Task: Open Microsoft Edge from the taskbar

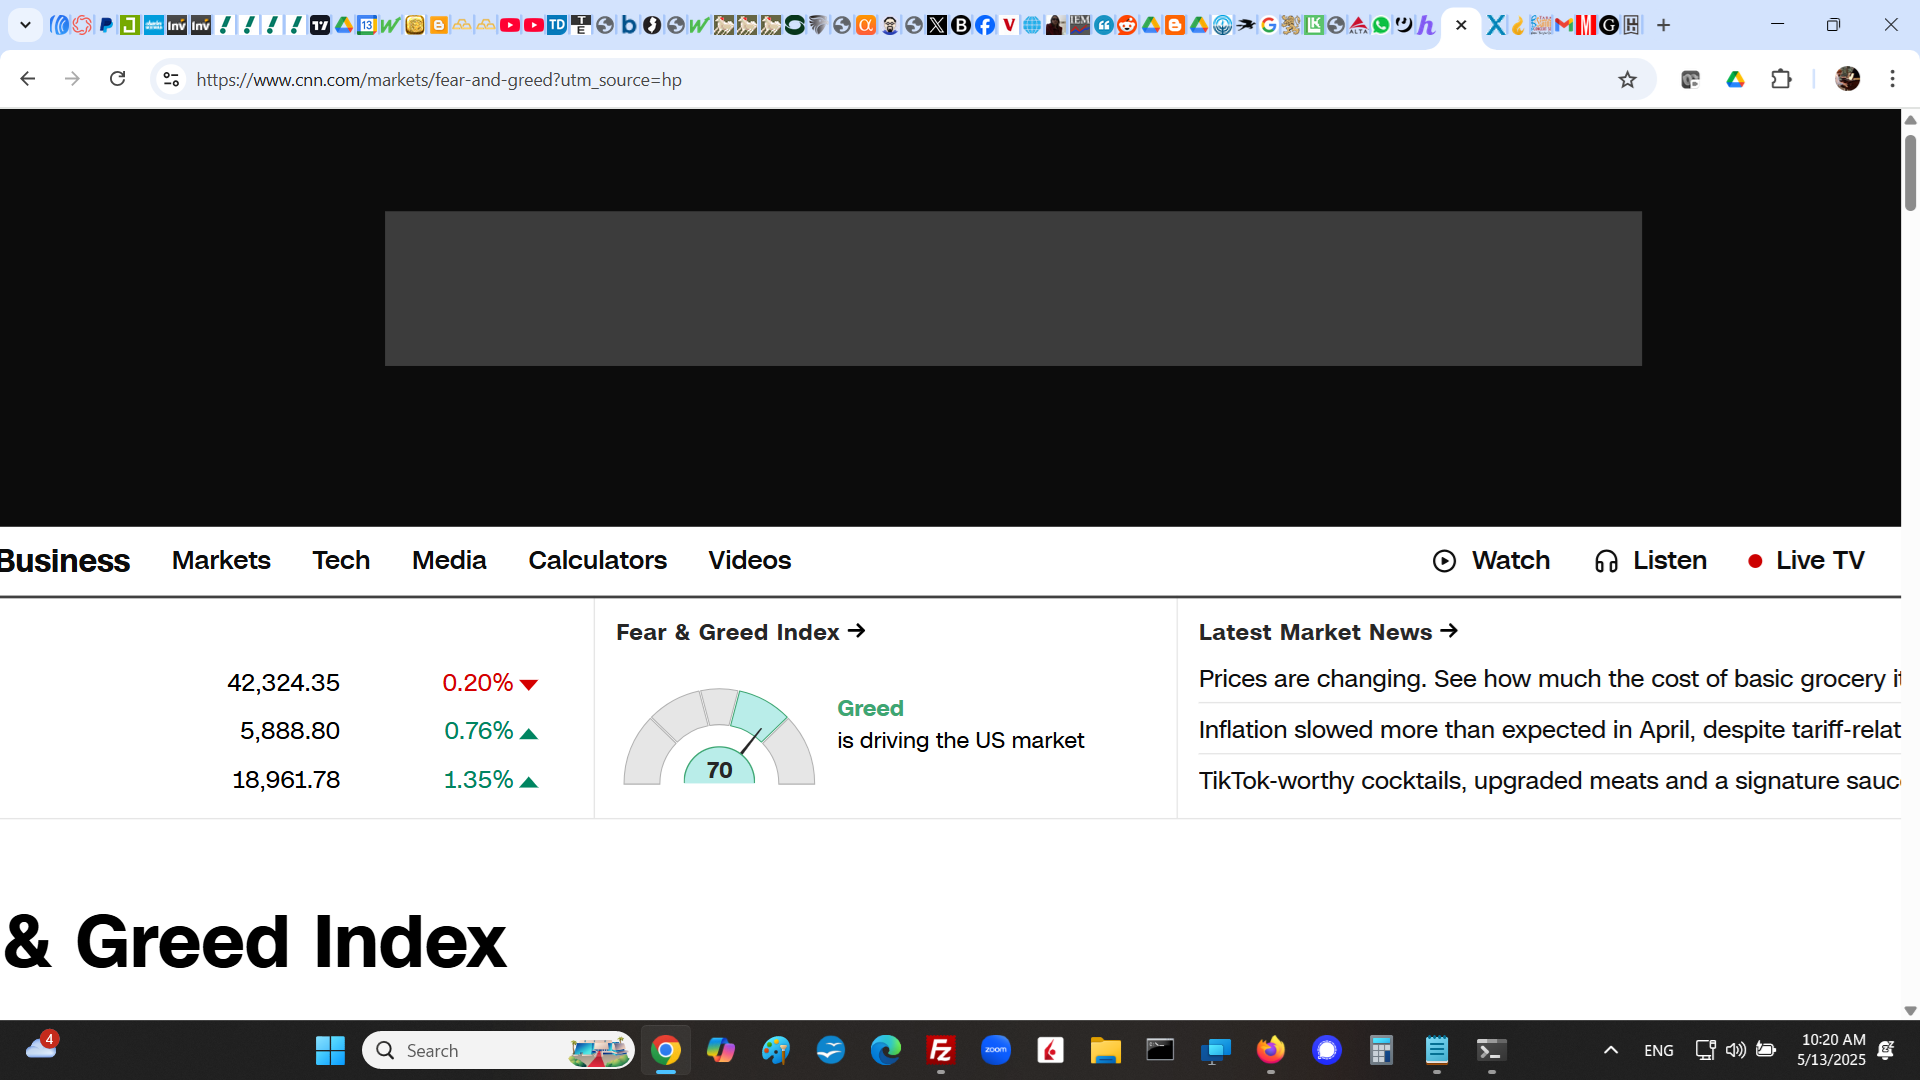Action: pos(885,1050)
